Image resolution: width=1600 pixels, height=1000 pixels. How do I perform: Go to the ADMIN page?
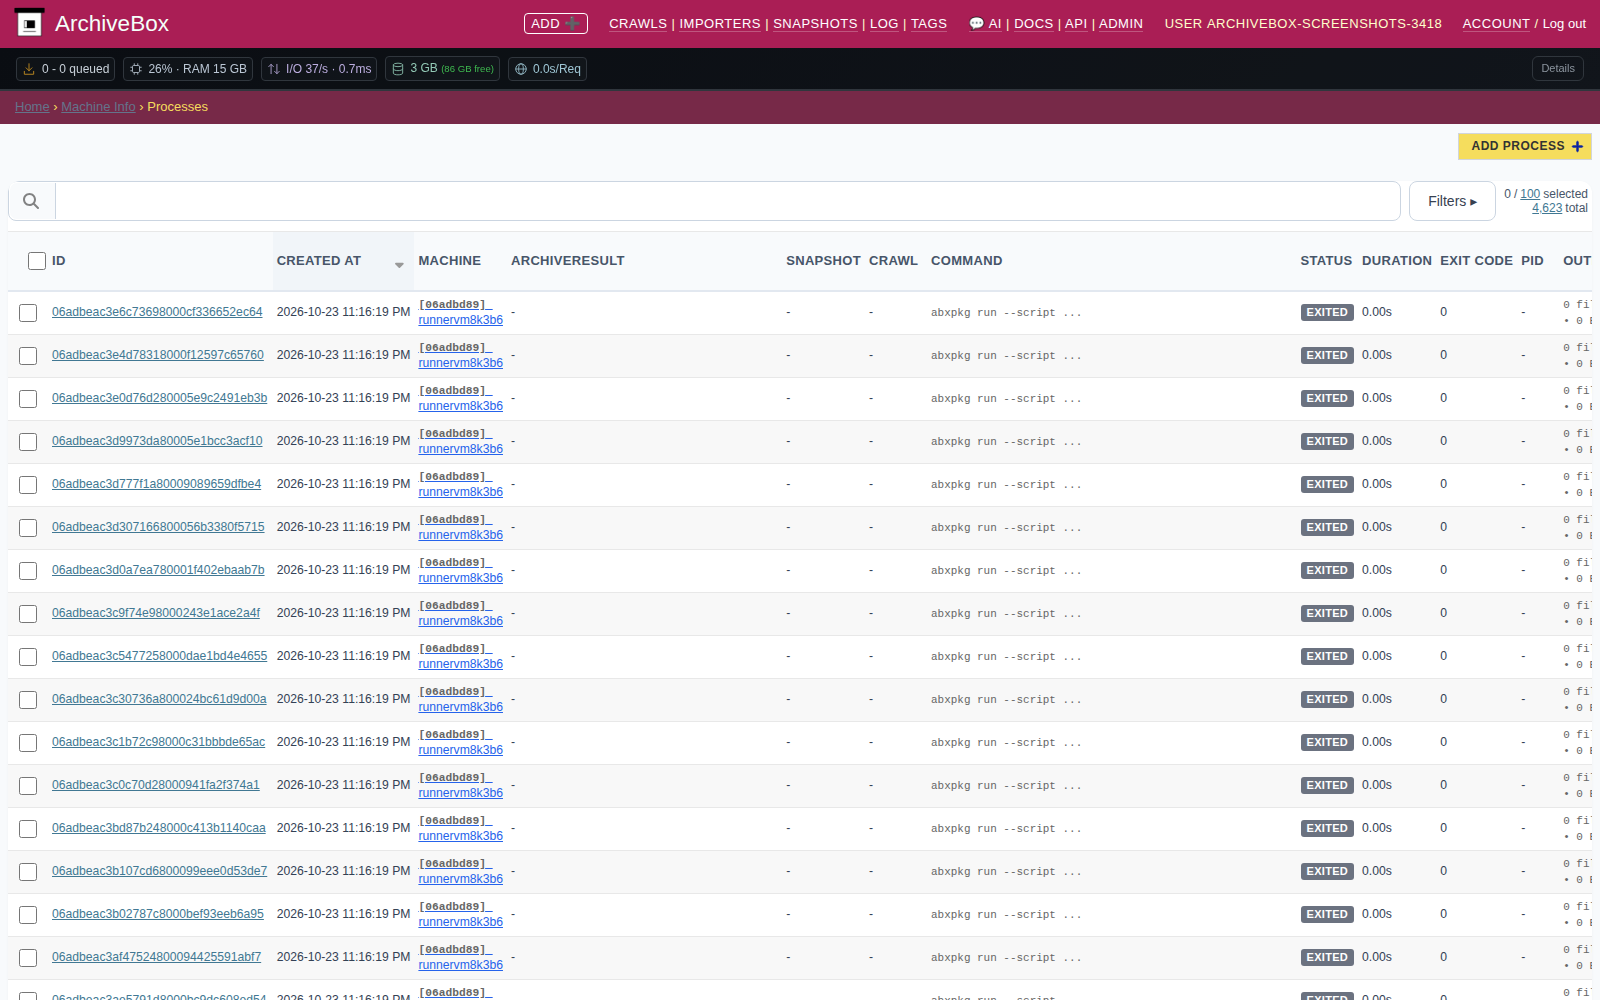pos(1121,24)
